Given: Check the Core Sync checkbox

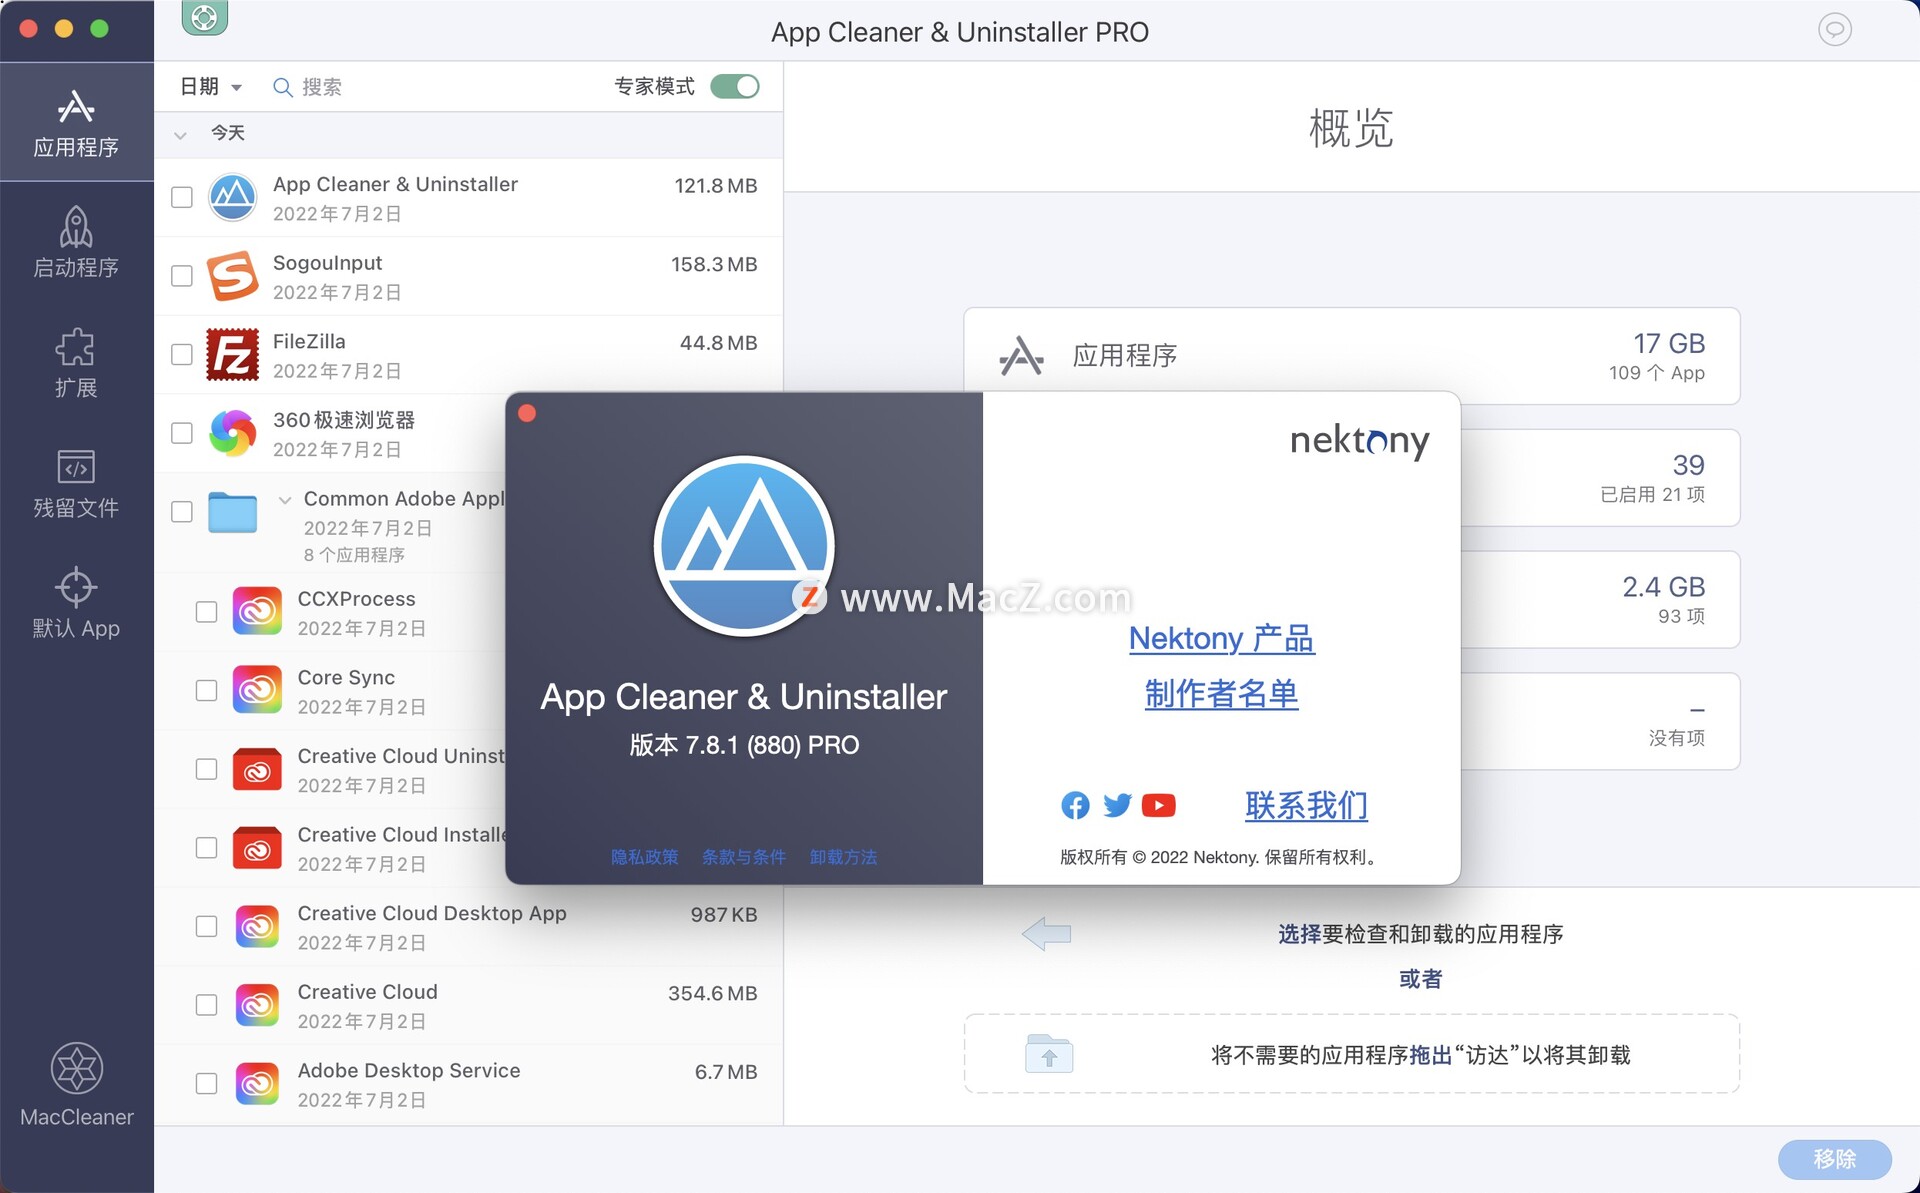Looking at the screenshot, I should pos(206,691).
